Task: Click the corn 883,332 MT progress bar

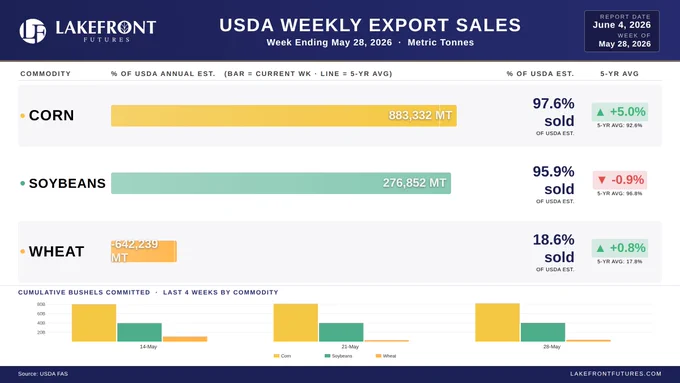Action: (x=284, y=116)
